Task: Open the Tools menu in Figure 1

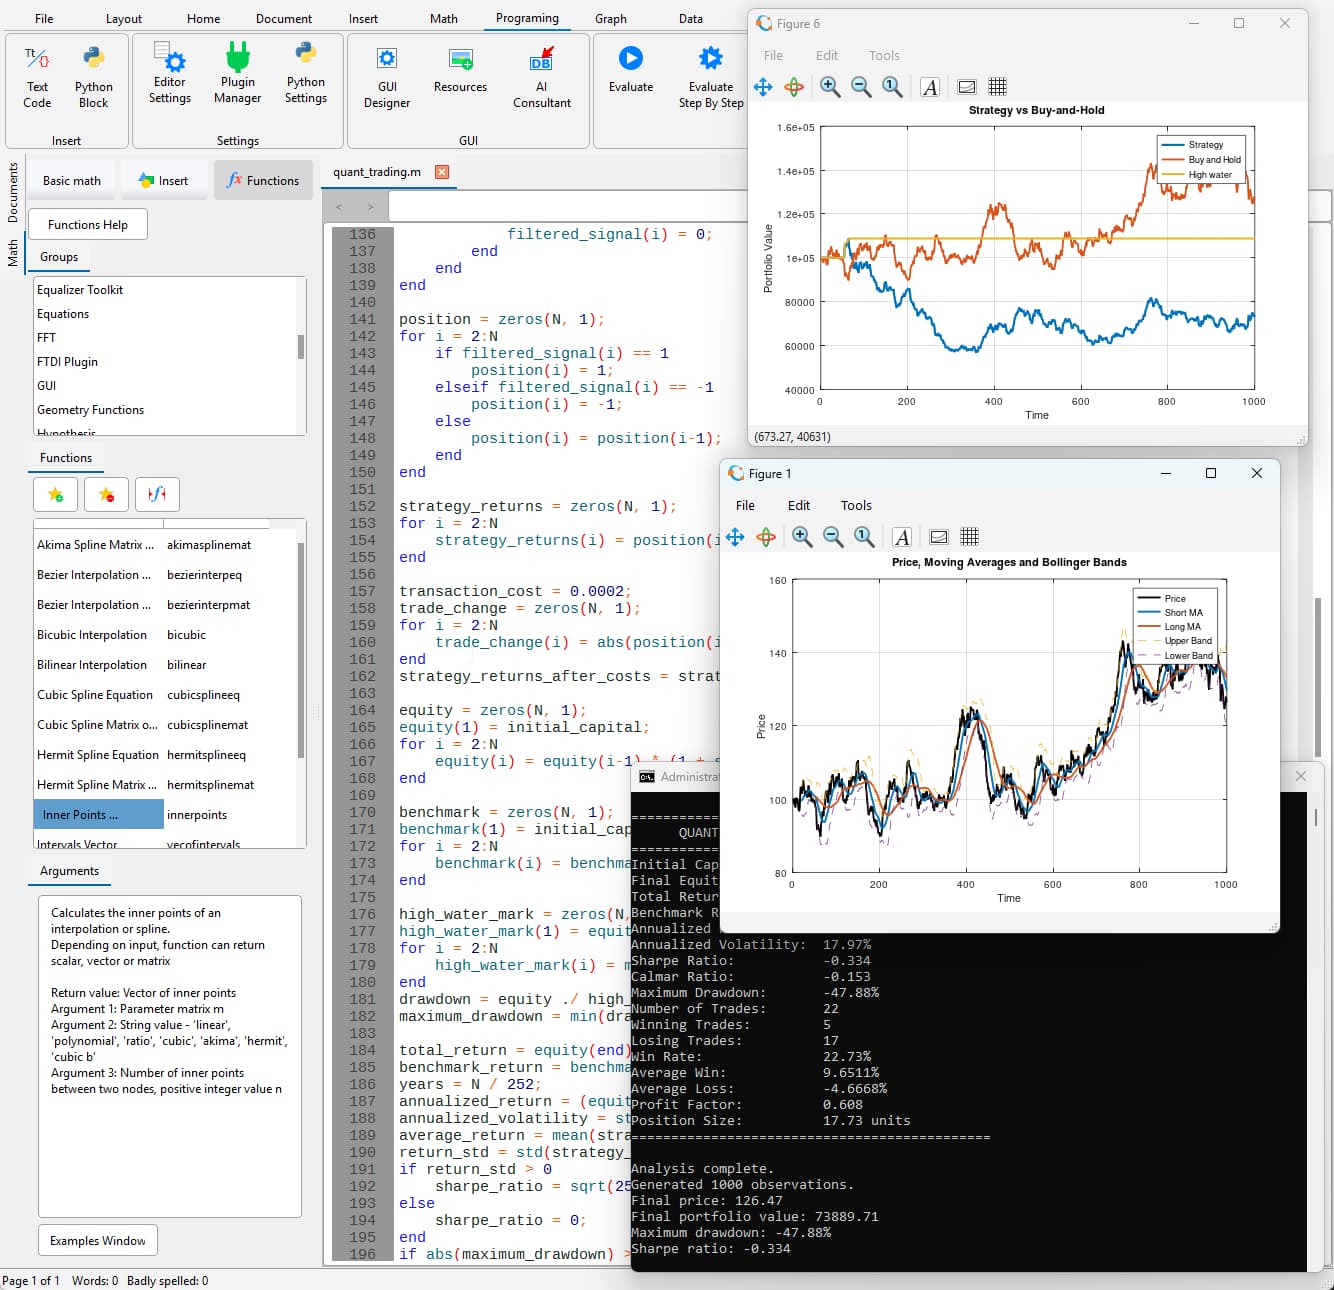Action: pyautogui.click(x=856, y=506)
